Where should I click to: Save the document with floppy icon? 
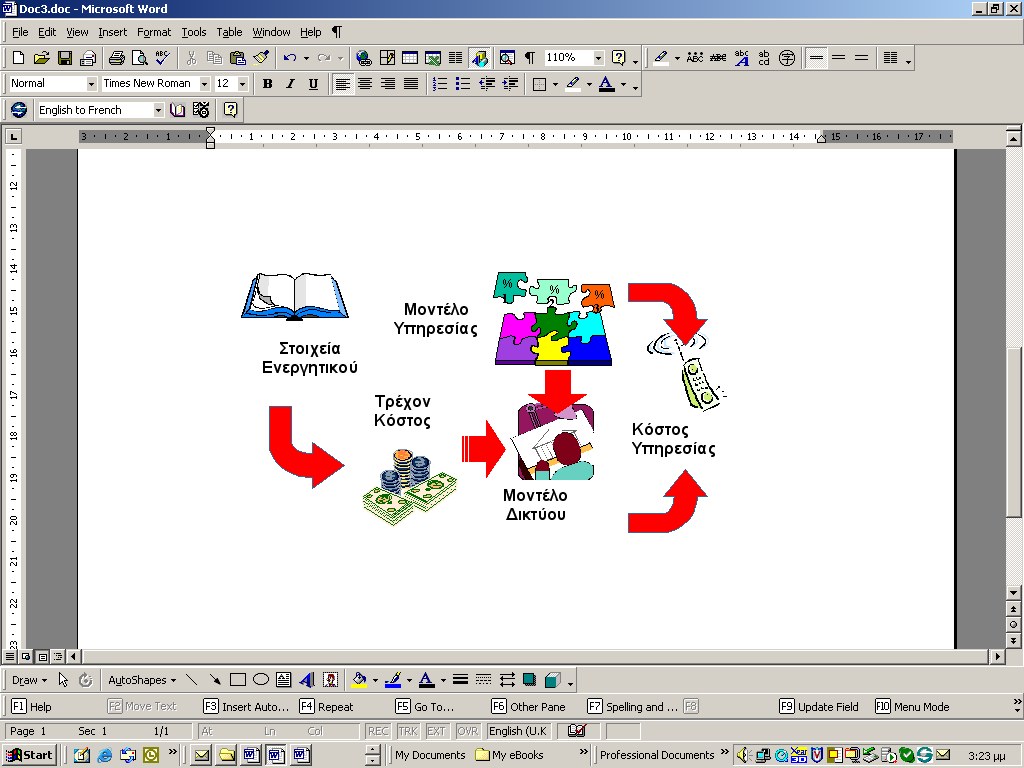[x=65, y=58]
